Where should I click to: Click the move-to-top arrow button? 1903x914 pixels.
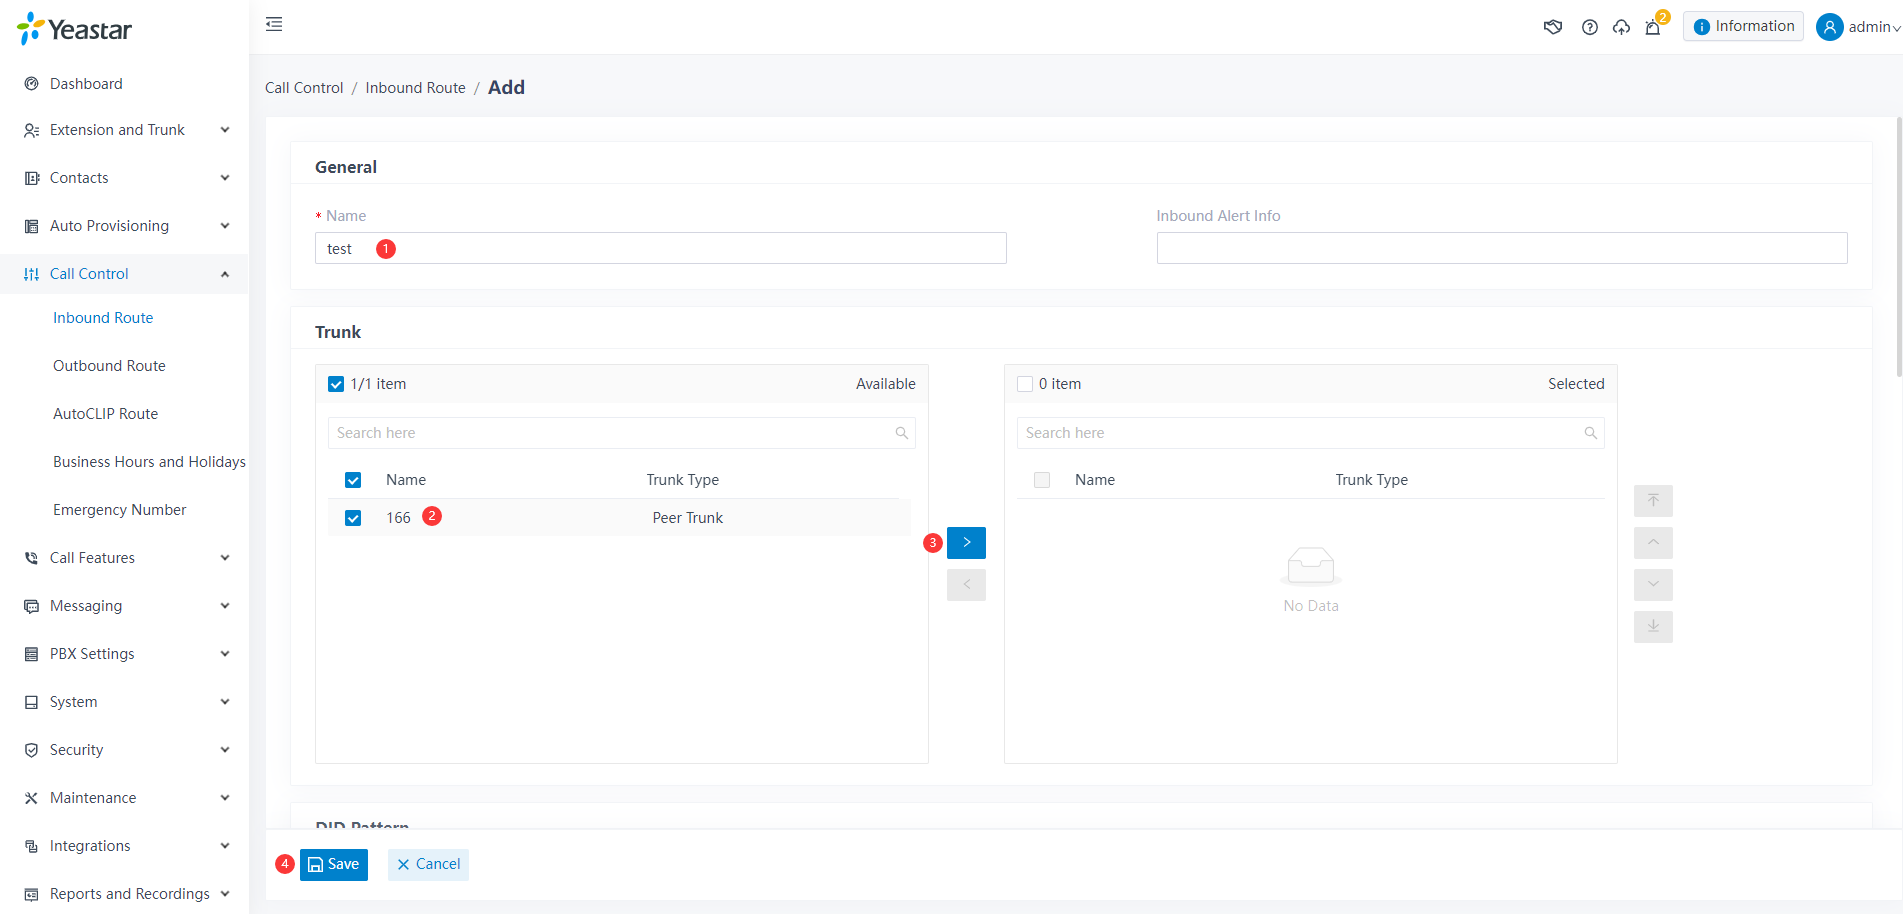point(1653,500)
